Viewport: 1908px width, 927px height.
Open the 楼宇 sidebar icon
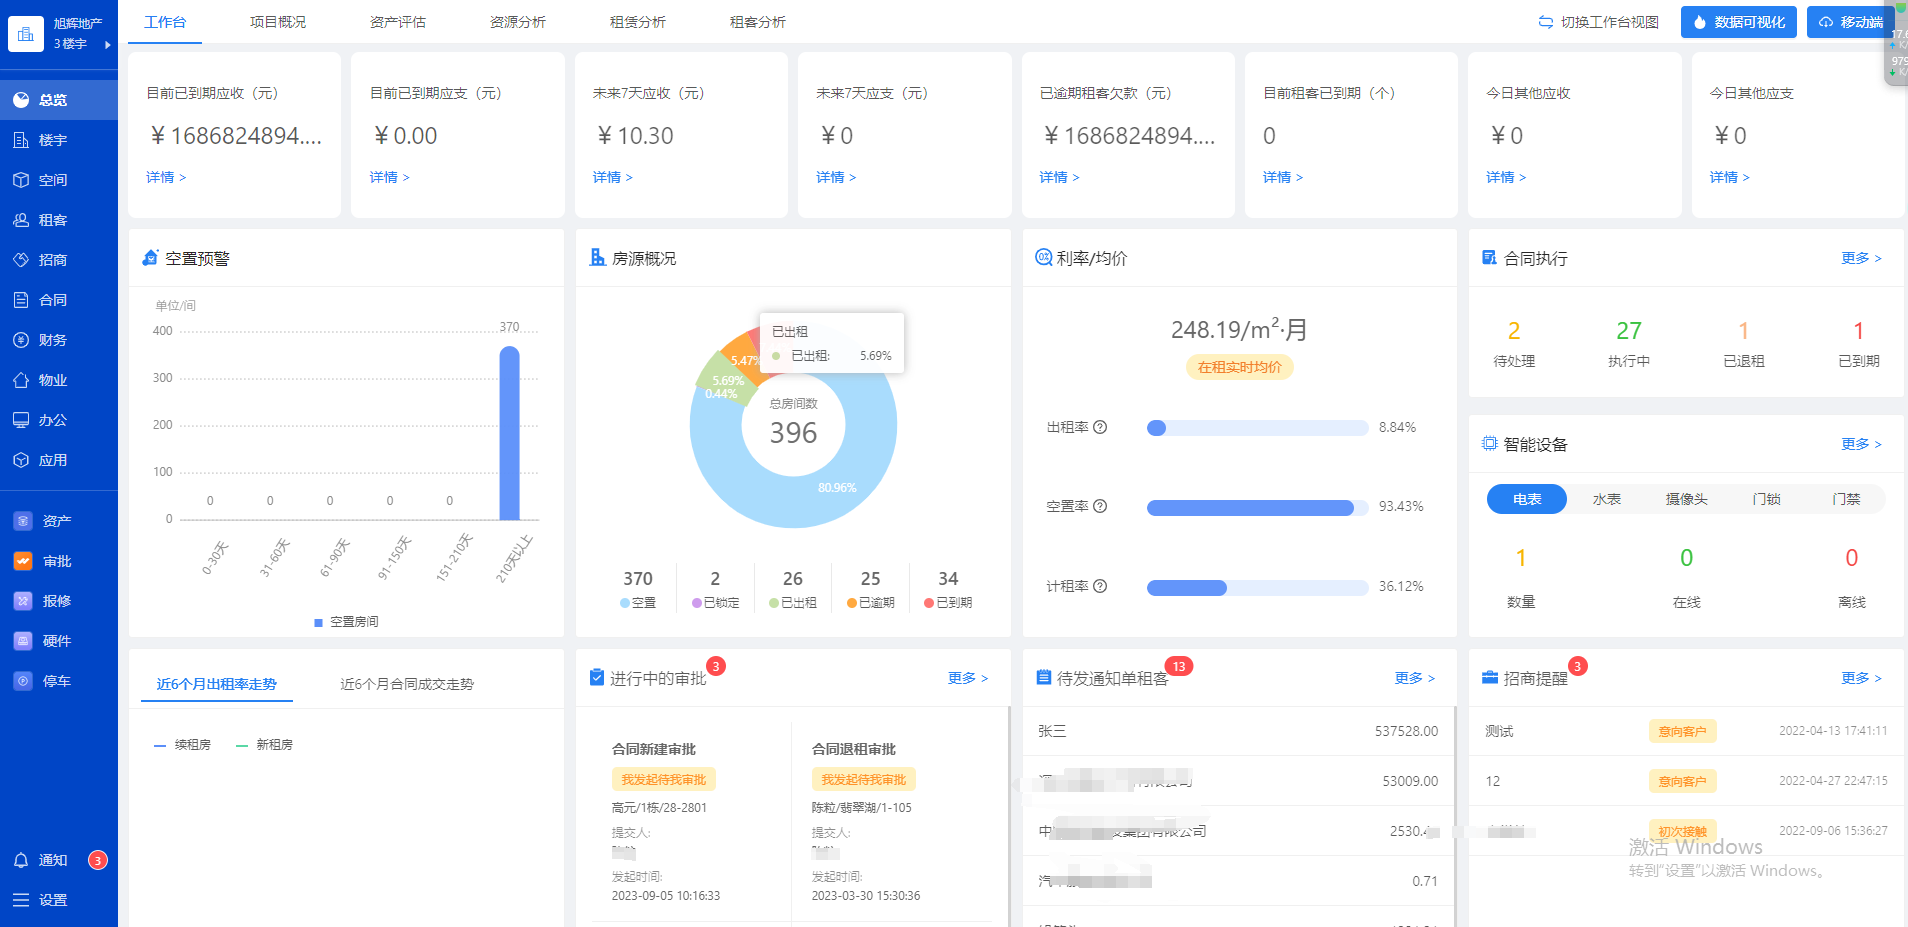21,140
